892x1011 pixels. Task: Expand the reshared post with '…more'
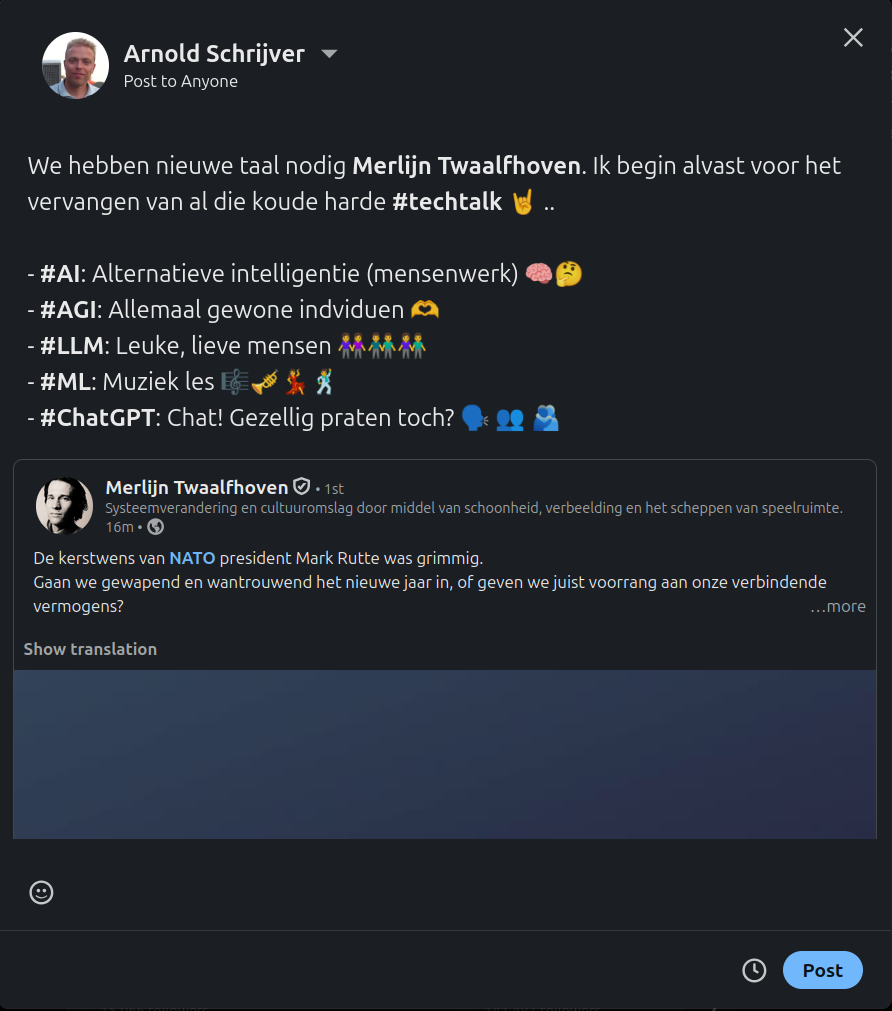pos(838,606)
